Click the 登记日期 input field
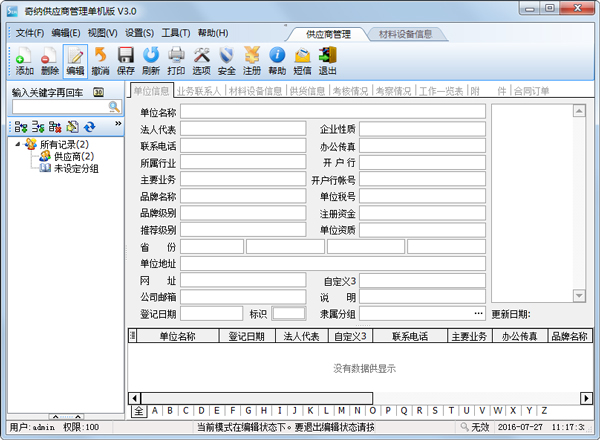This screenshot has width=600, height=440. [212, 314]
